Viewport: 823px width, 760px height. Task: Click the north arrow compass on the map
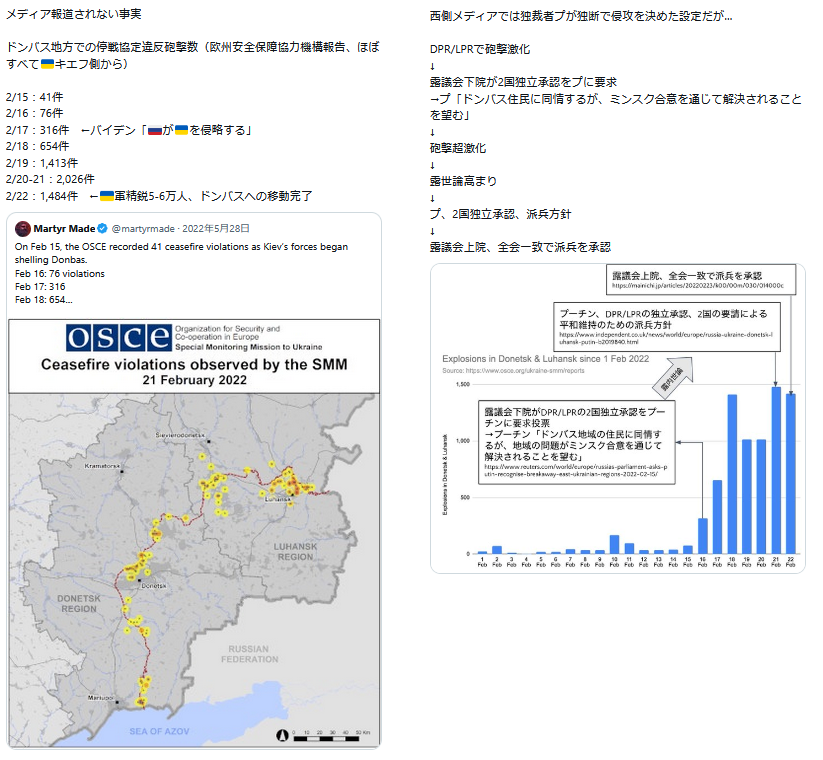point(281,735)
